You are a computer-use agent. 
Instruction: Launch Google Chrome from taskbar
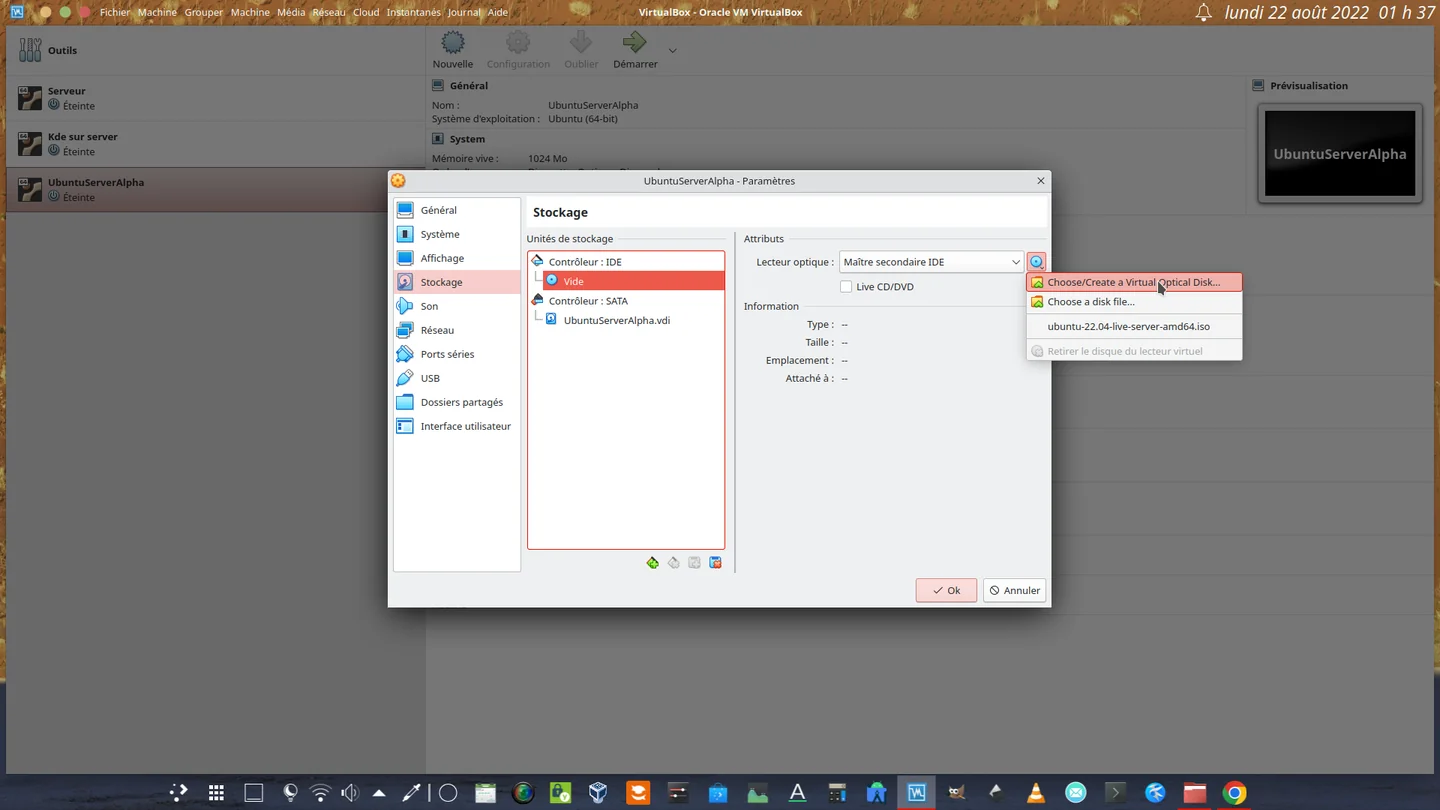(x=1235, y=793)
